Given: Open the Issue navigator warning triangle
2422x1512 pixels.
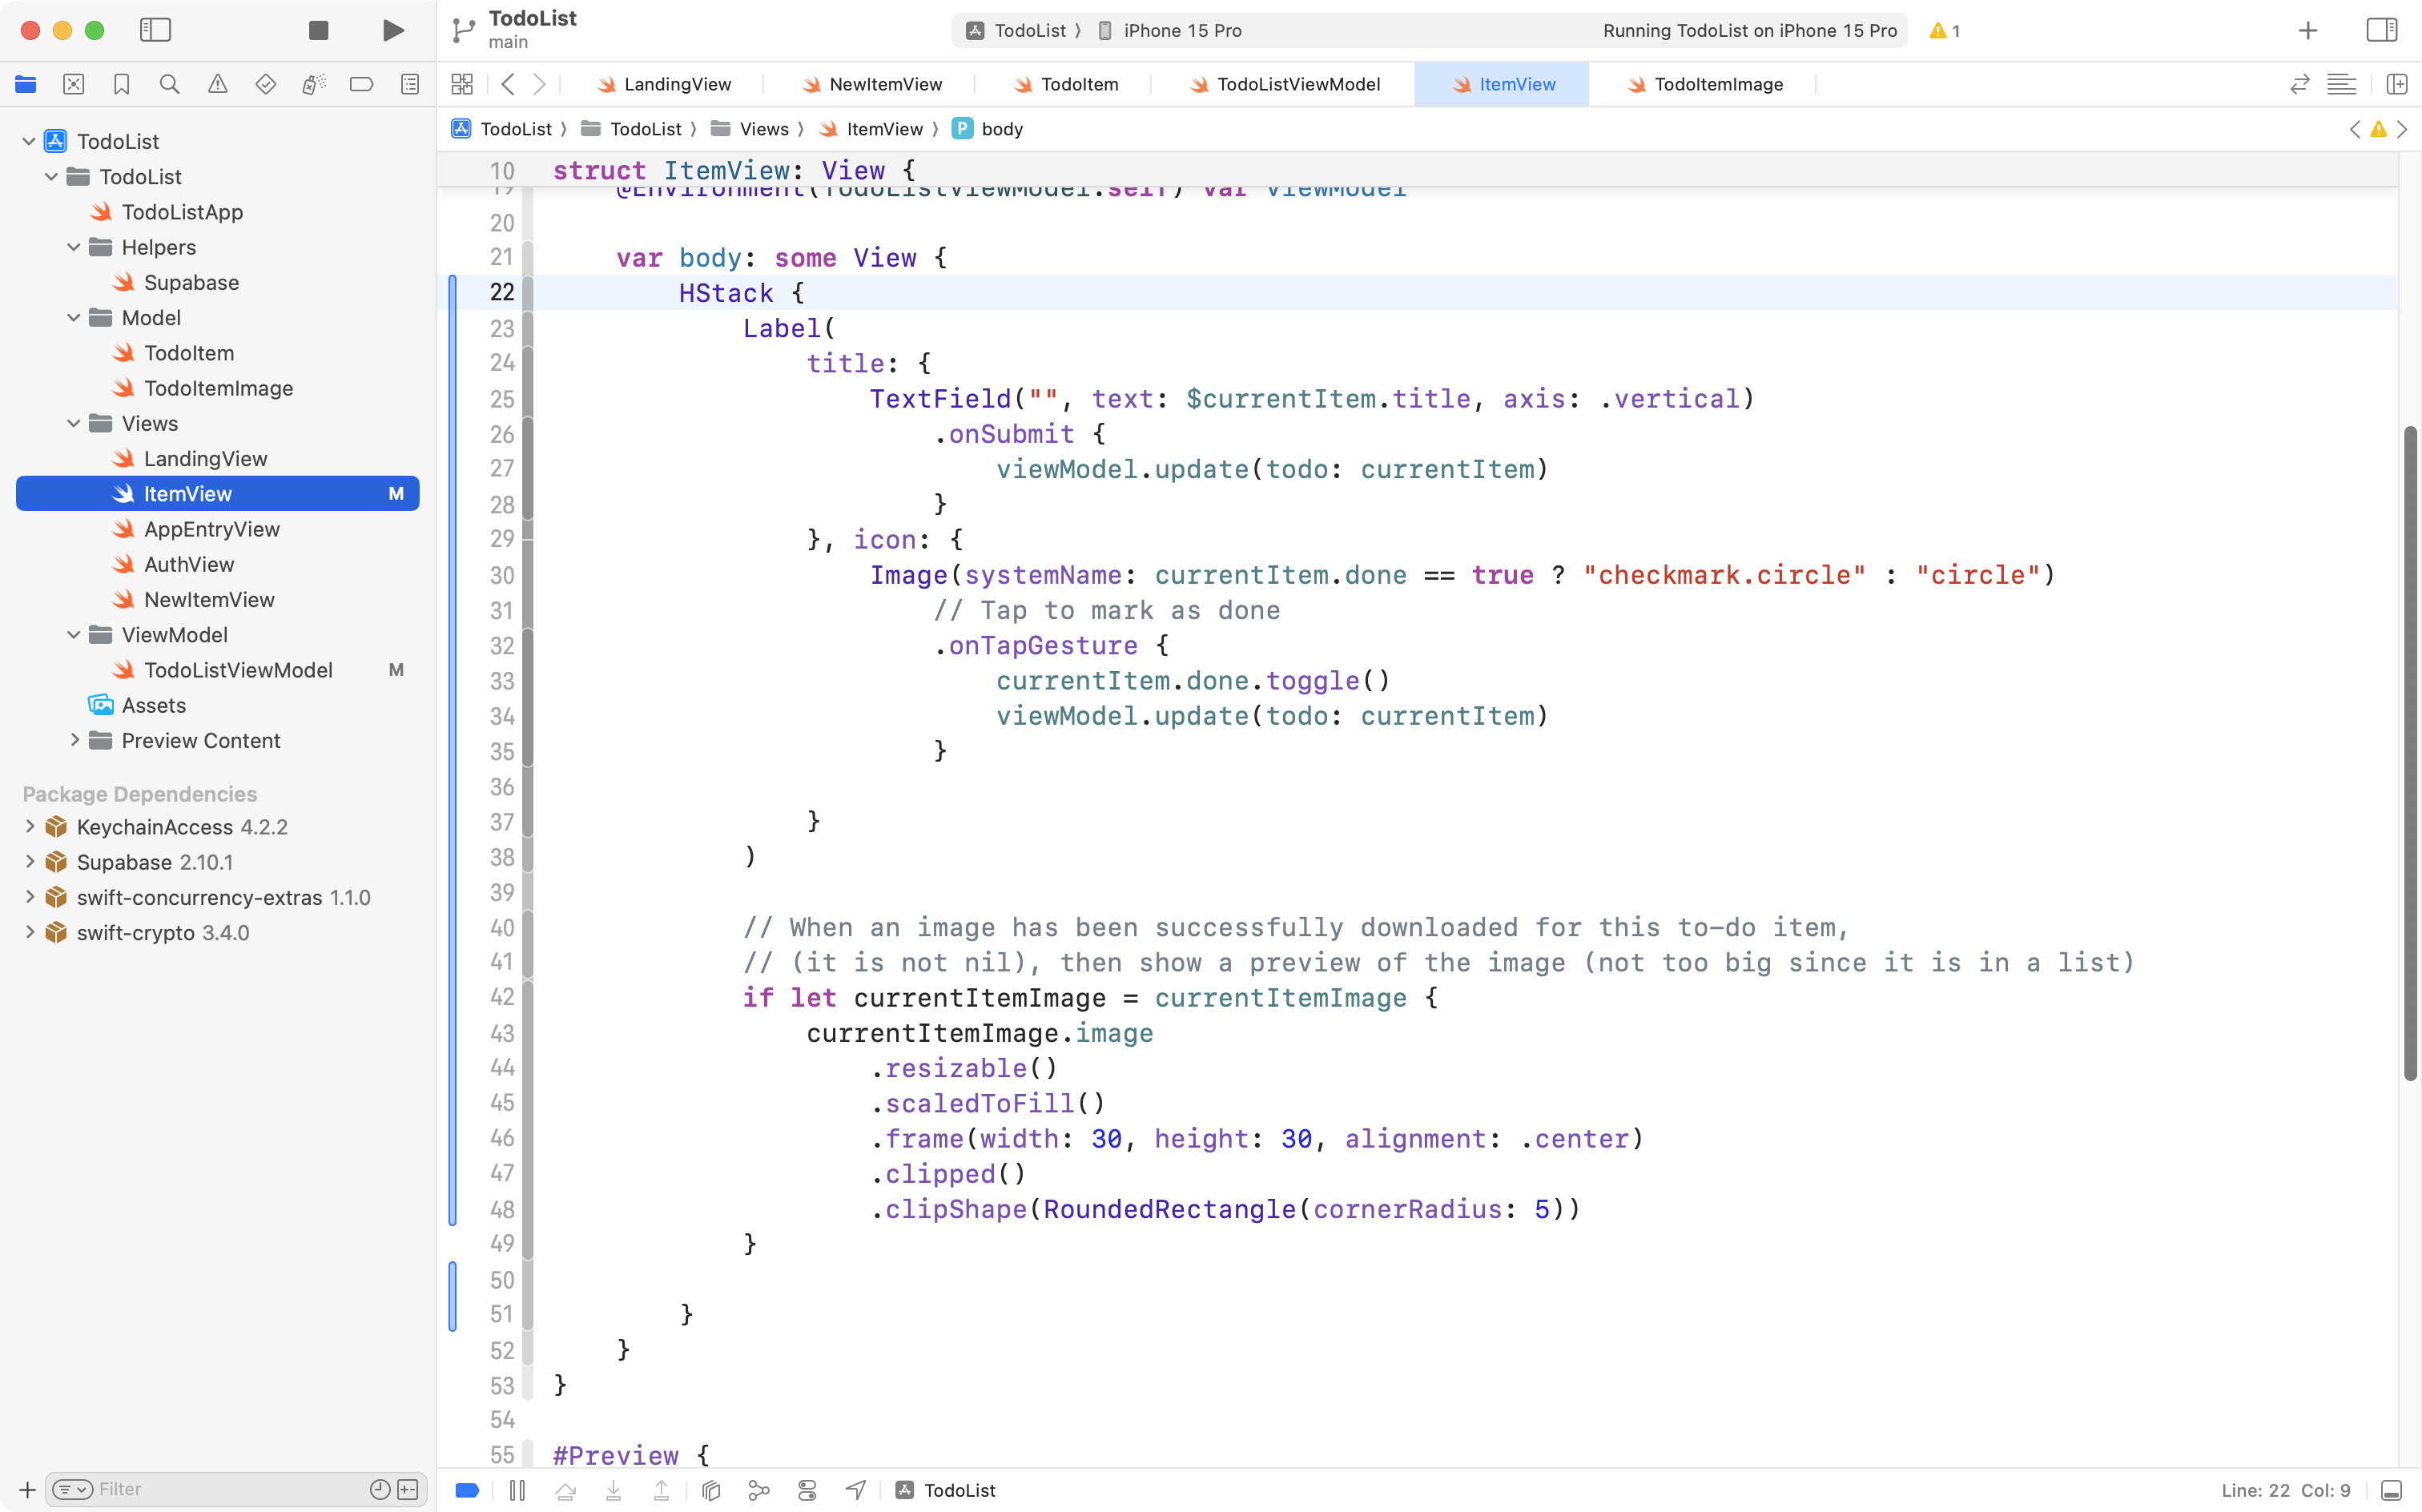Looking at the screenshot, I should (x=217, y=84).
